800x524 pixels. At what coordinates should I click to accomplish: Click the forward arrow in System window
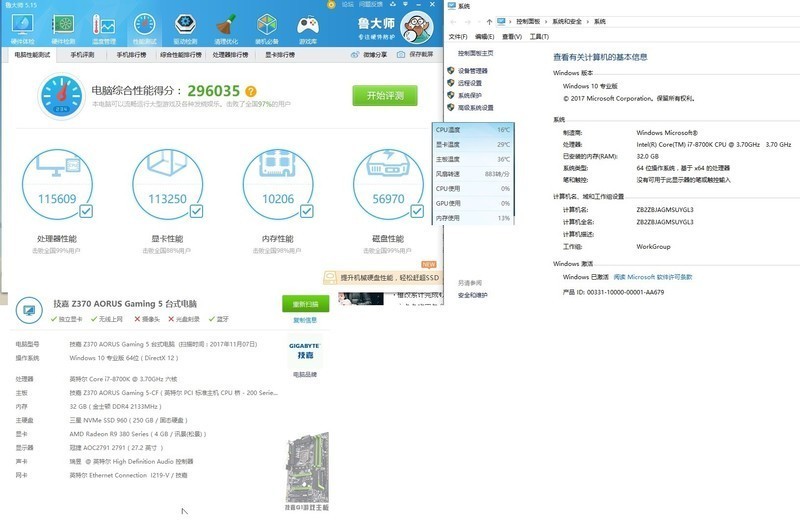pos(468,22)
